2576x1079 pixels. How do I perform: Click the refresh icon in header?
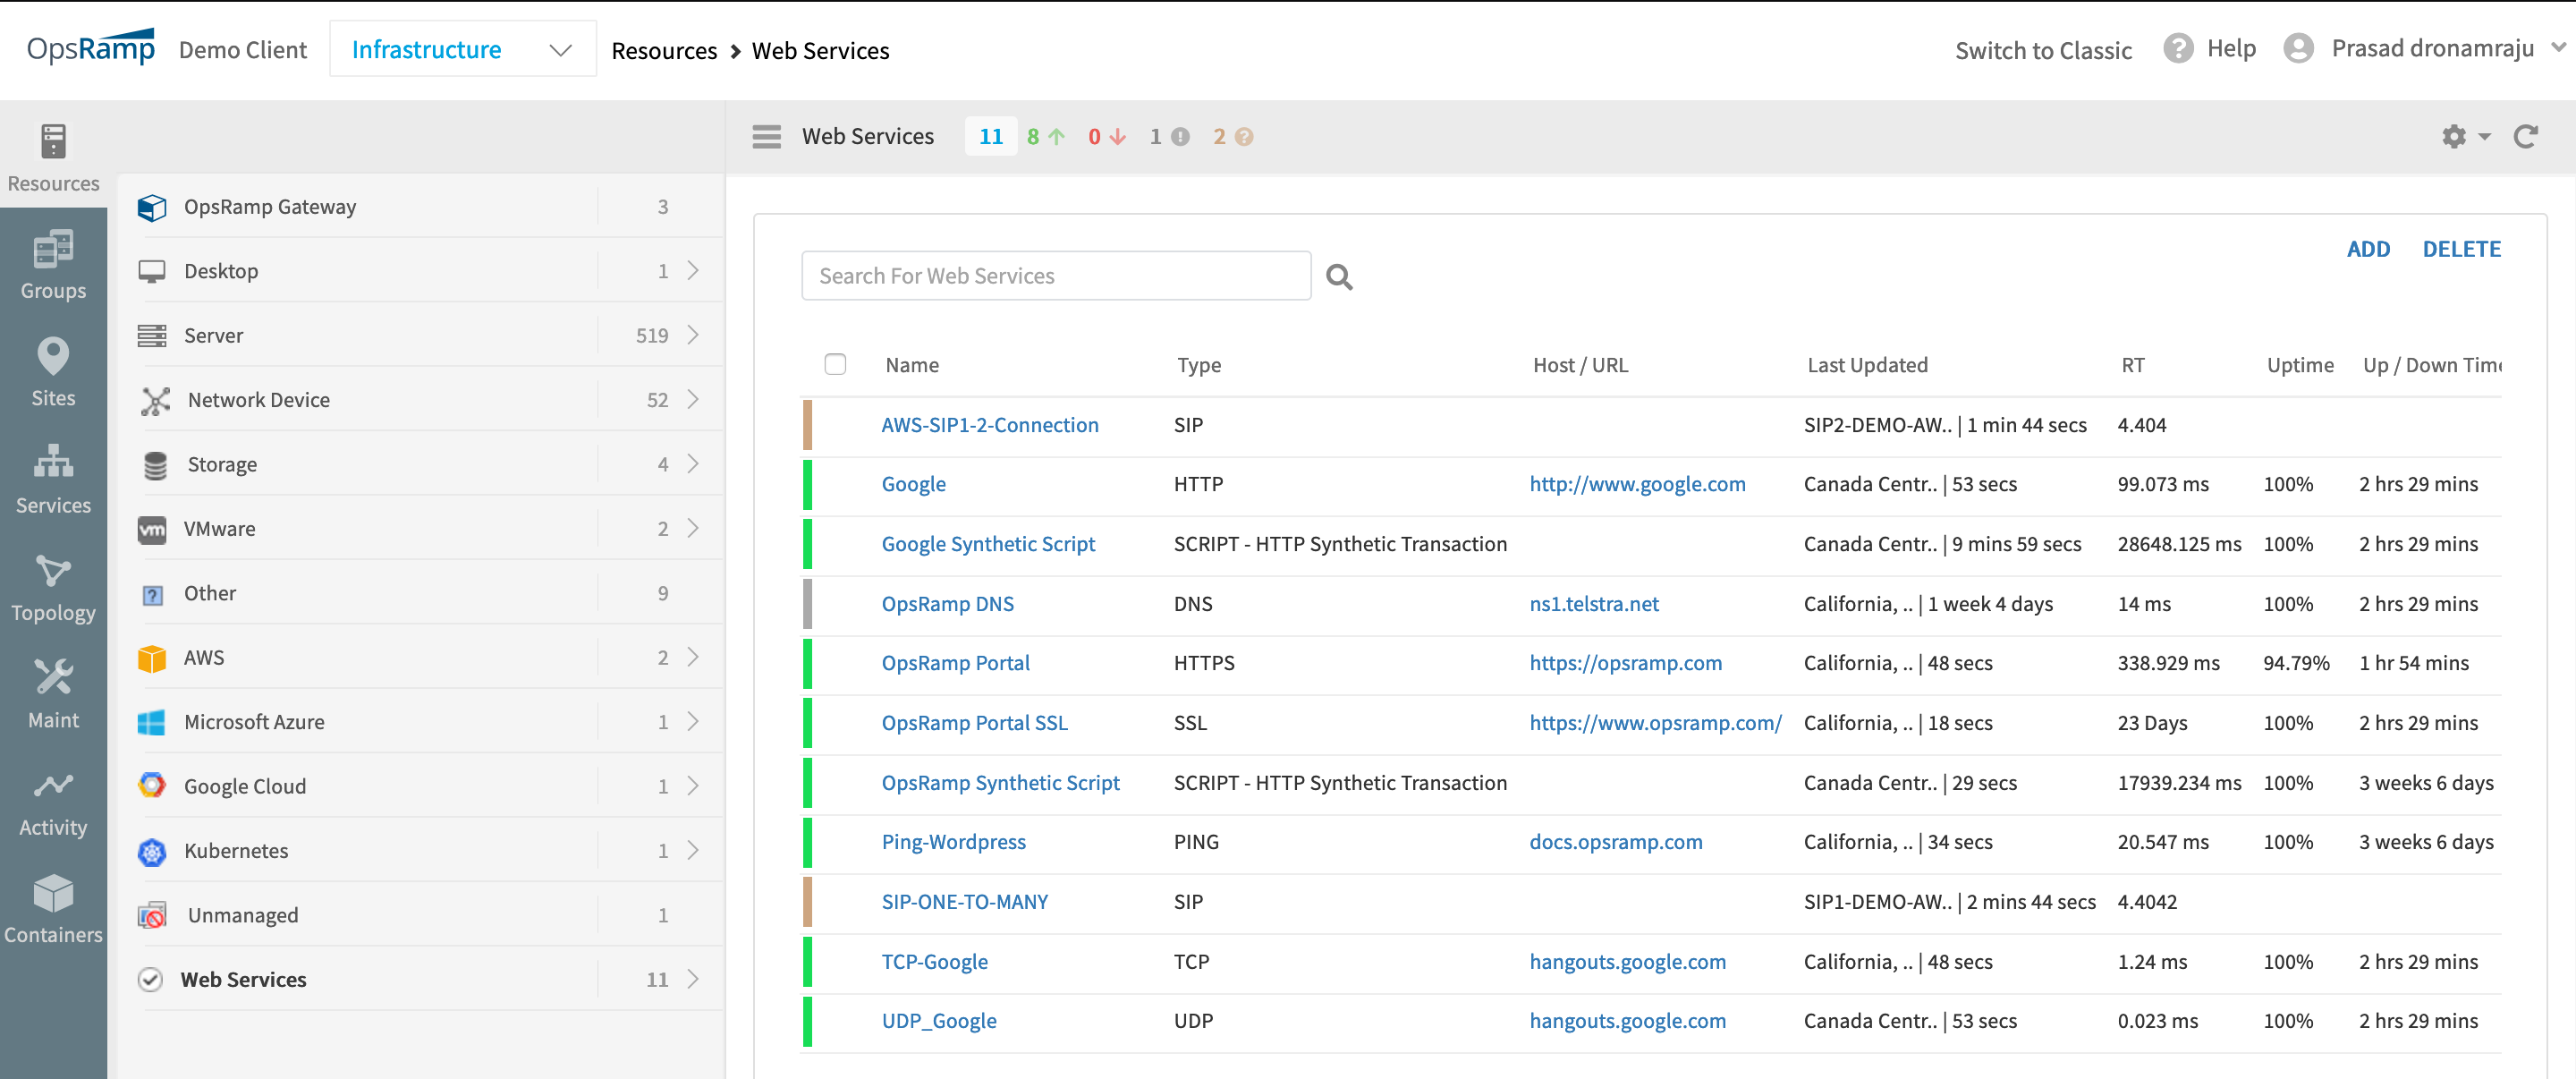click(2526, 136)
